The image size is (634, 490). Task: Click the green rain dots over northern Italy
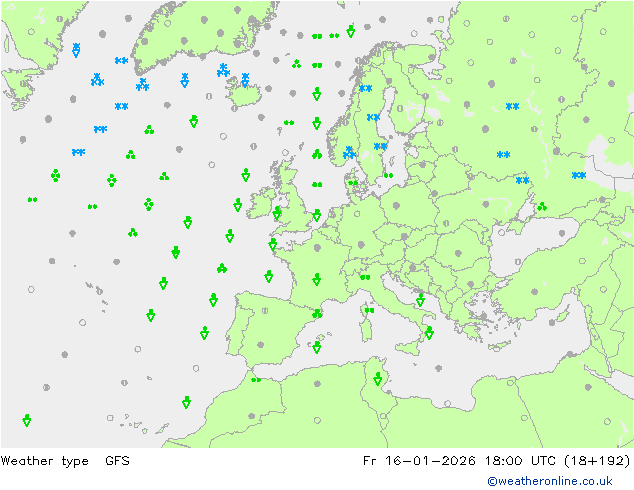click(365, 277)
